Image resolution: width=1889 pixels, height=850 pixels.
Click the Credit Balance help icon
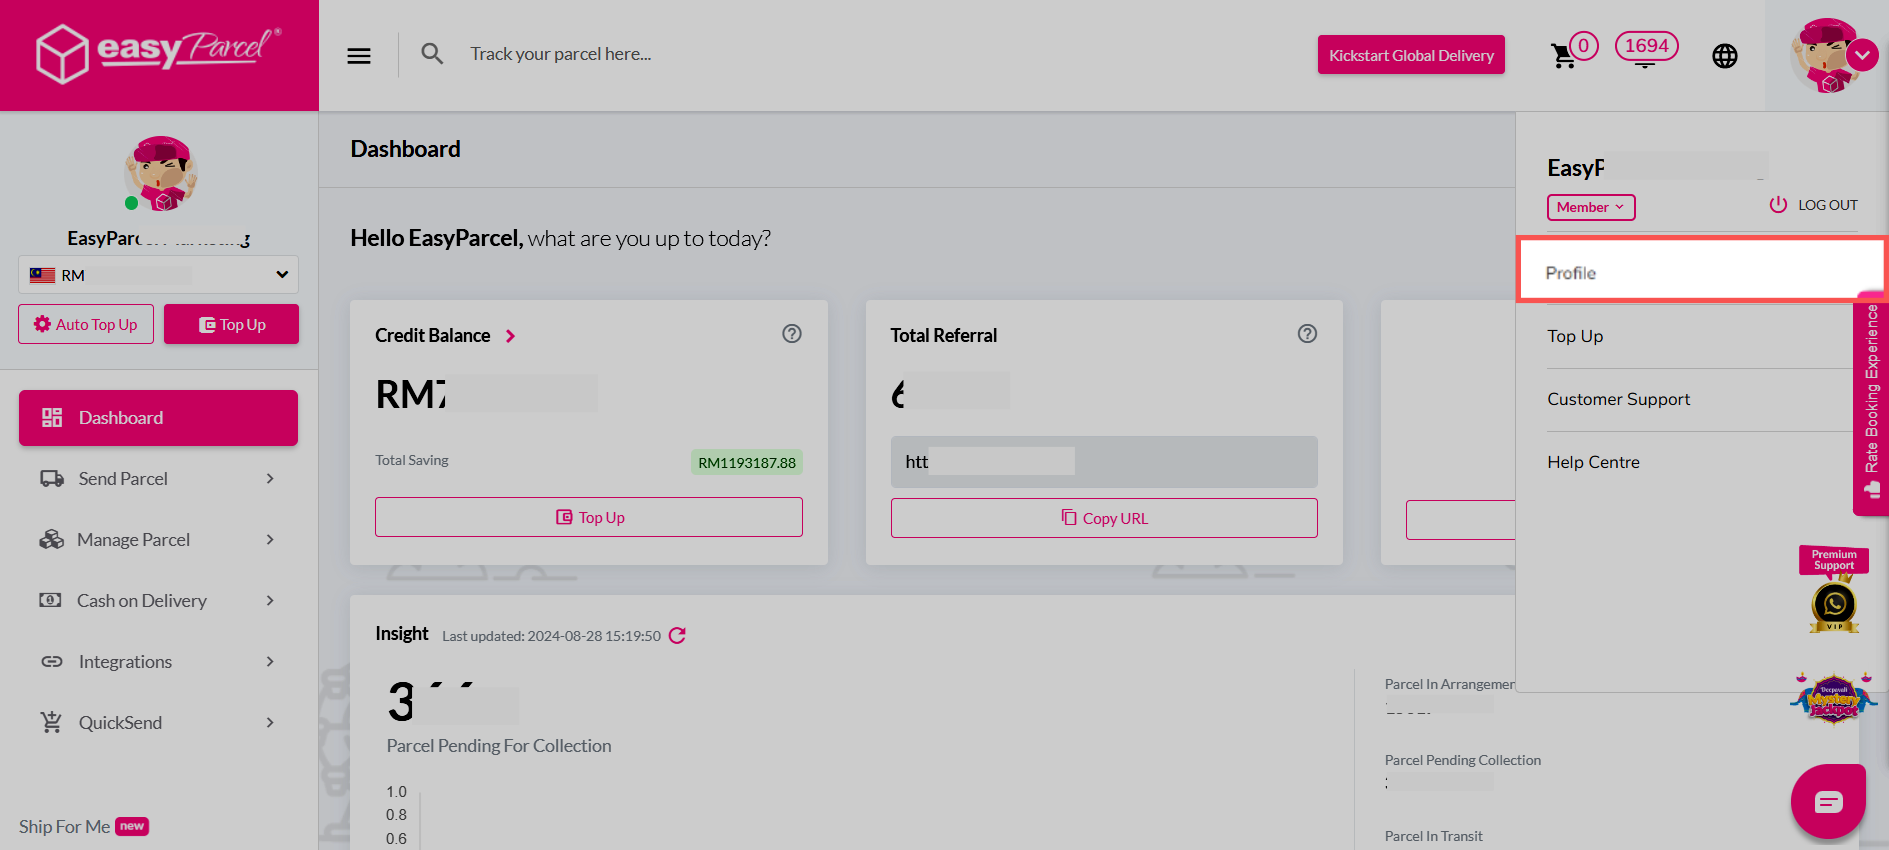pyautogui.click(x=792, y=334)
